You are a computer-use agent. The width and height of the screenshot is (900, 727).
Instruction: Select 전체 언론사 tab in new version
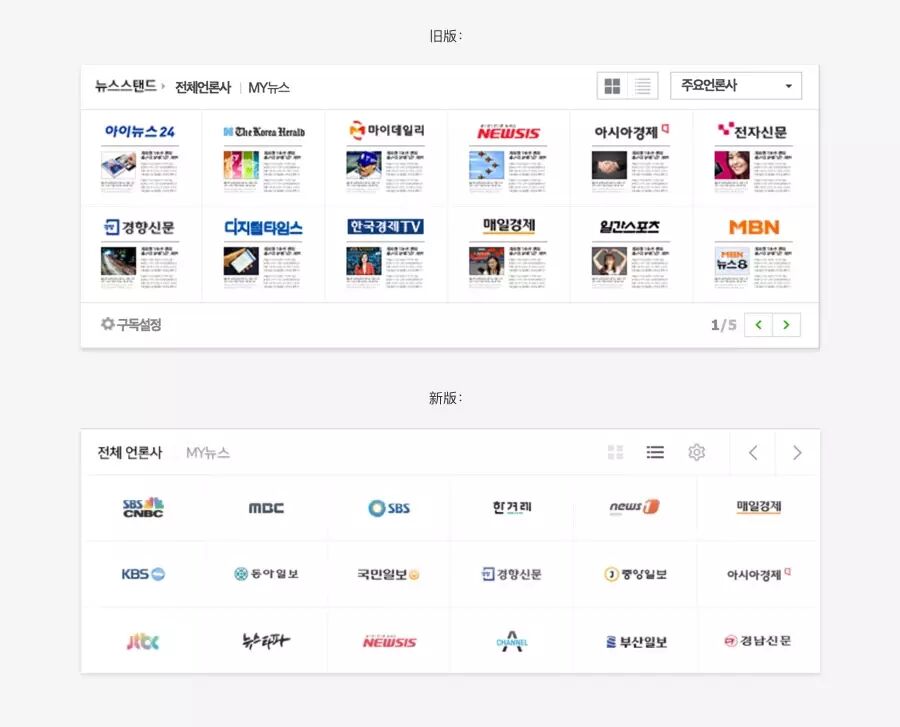click(x=130, y=453)
